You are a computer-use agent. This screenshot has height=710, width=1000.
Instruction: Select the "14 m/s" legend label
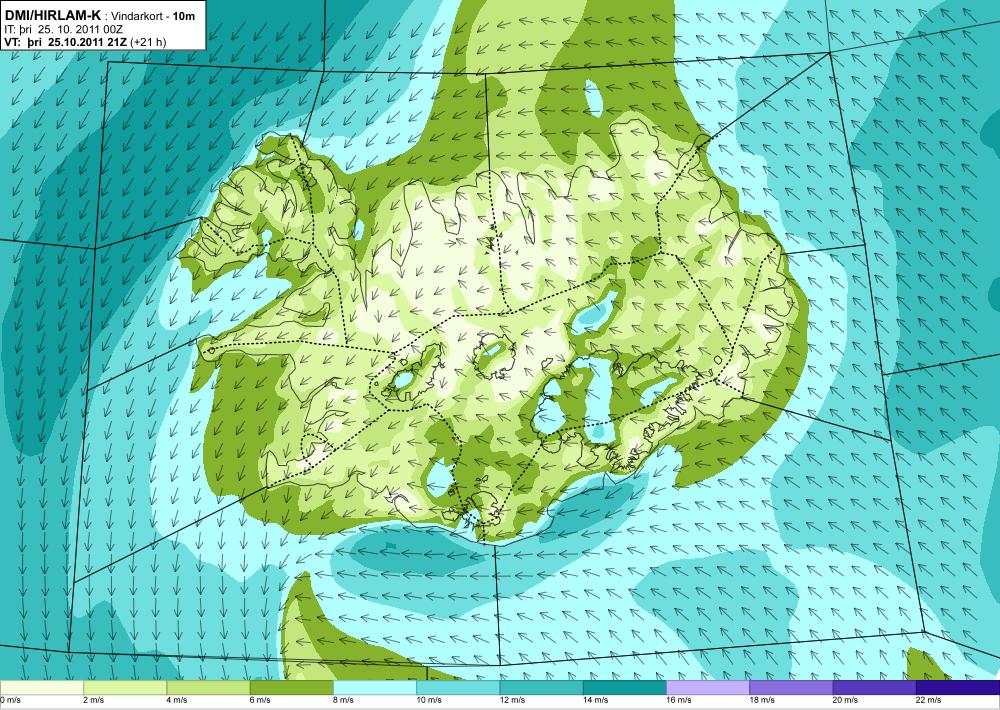(596, 700)
